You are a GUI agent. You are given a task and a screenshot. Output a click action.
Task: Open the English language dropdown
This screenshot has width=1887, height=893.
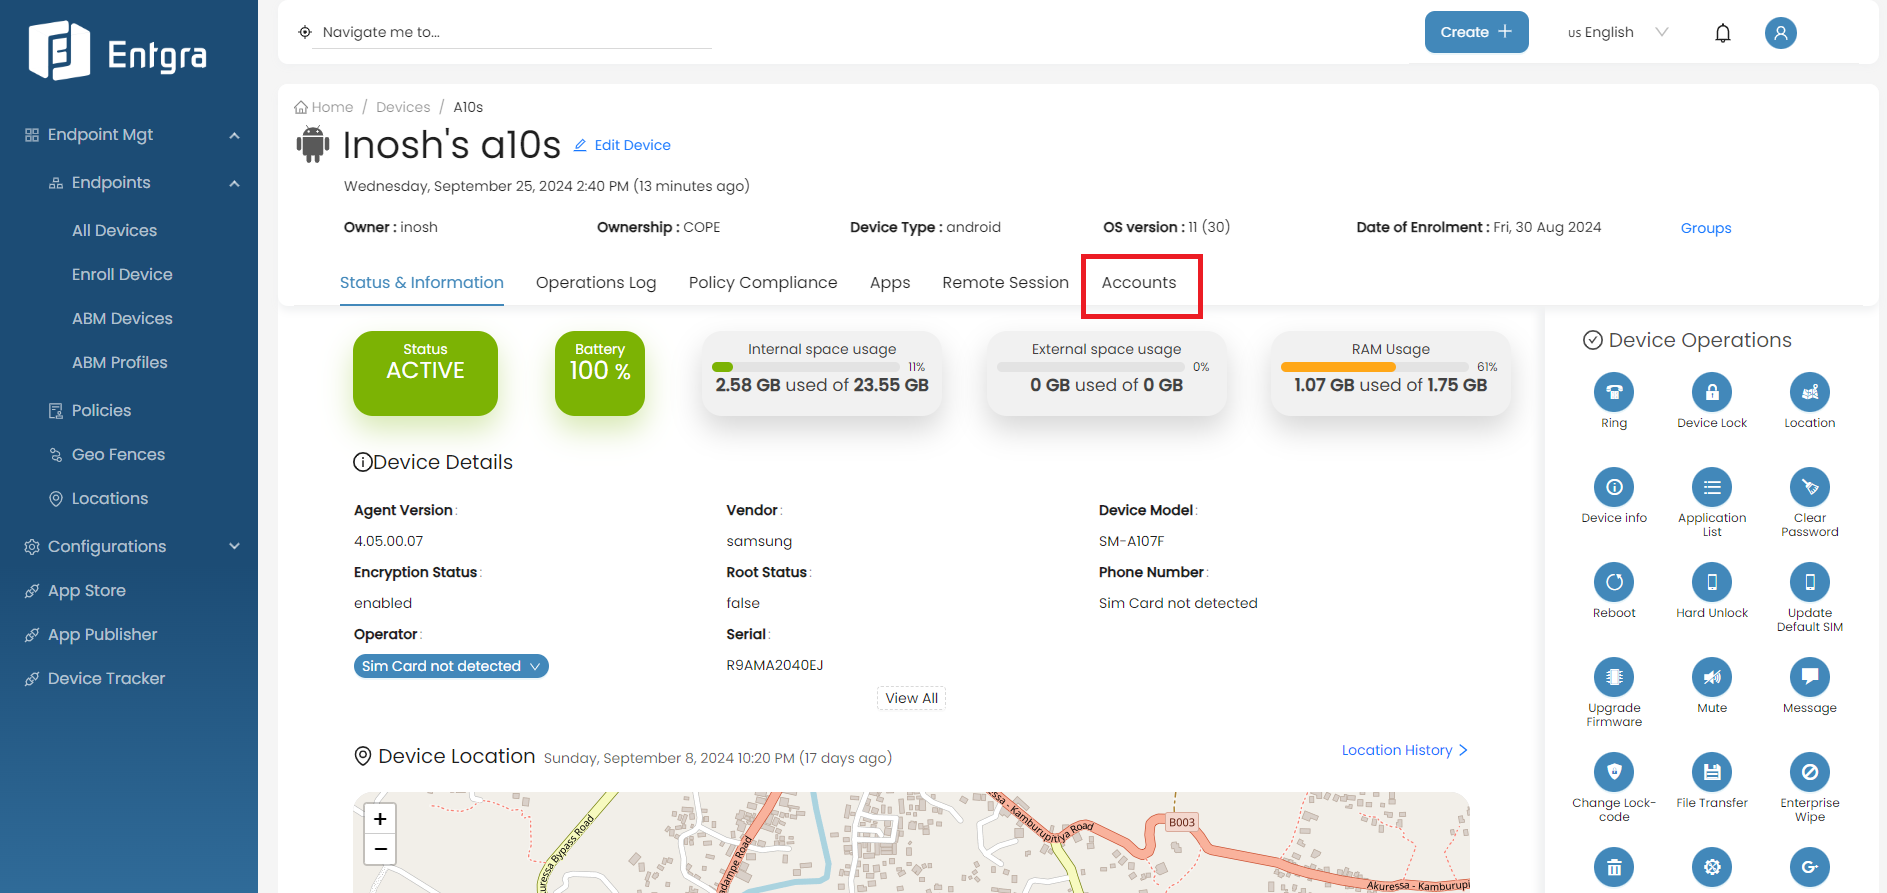(x=1618, y=32)
